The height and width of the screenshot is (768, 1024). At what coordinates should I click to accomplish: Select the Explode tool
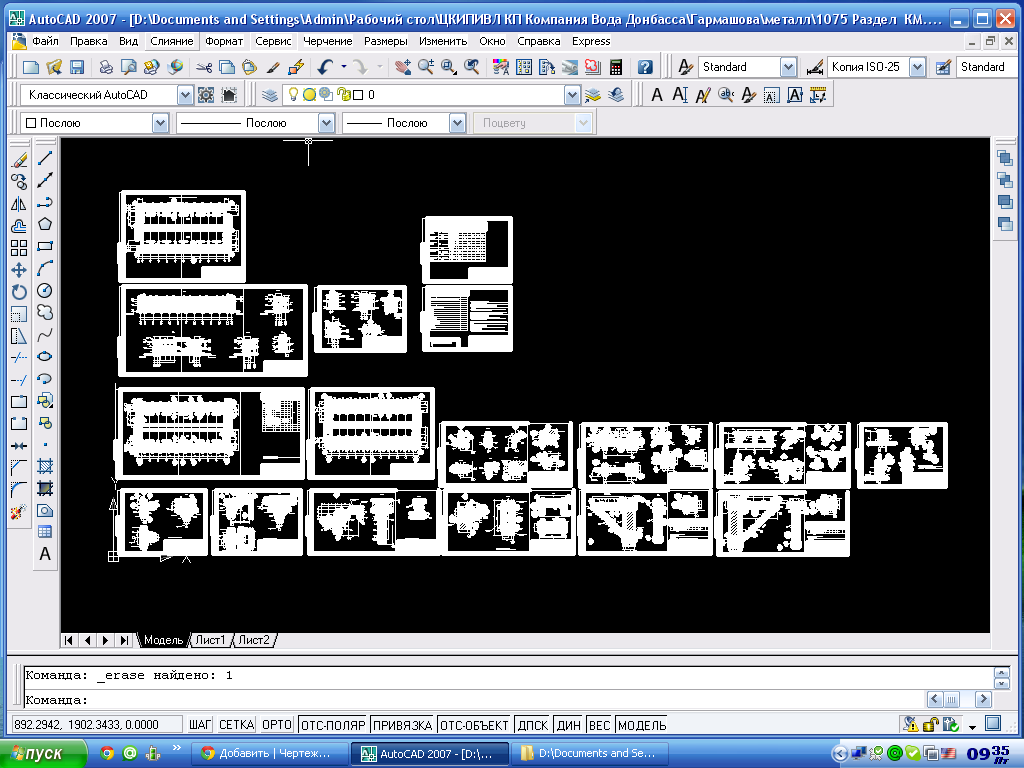19,512
